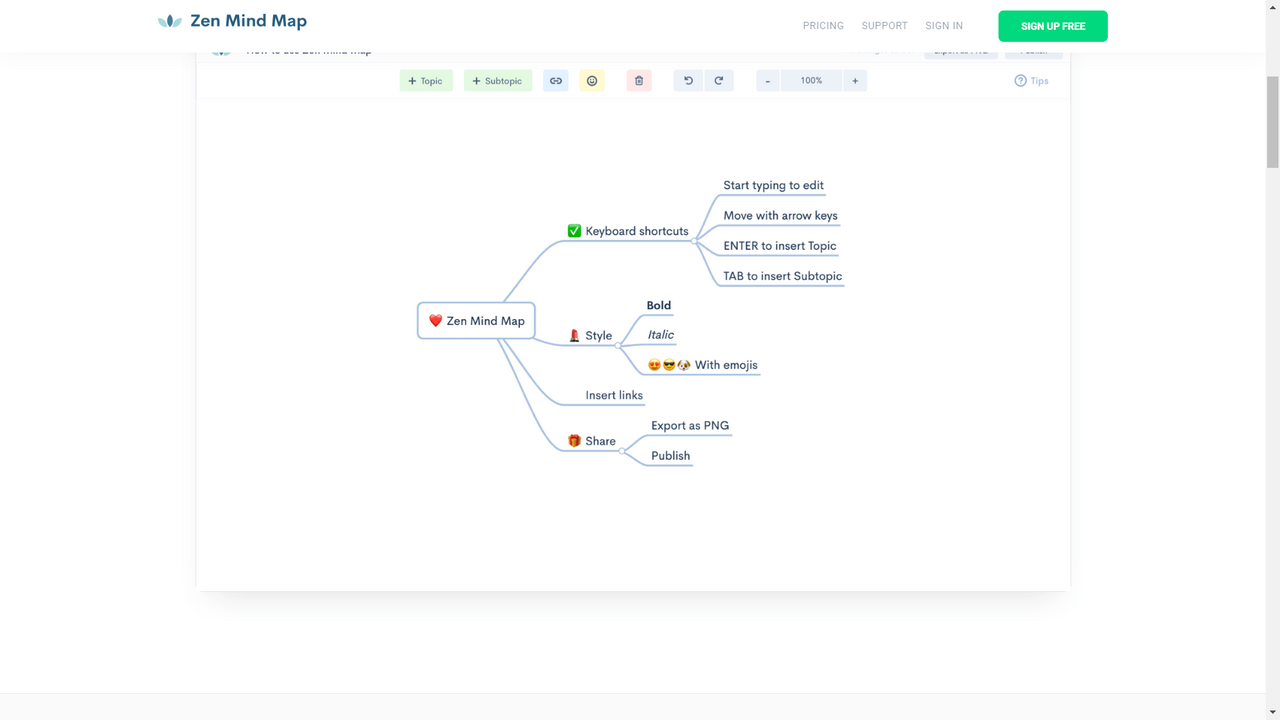Screen dimensions: 1280x720
Task: Click the Zen Mind Map brand title
Action: 248,21
